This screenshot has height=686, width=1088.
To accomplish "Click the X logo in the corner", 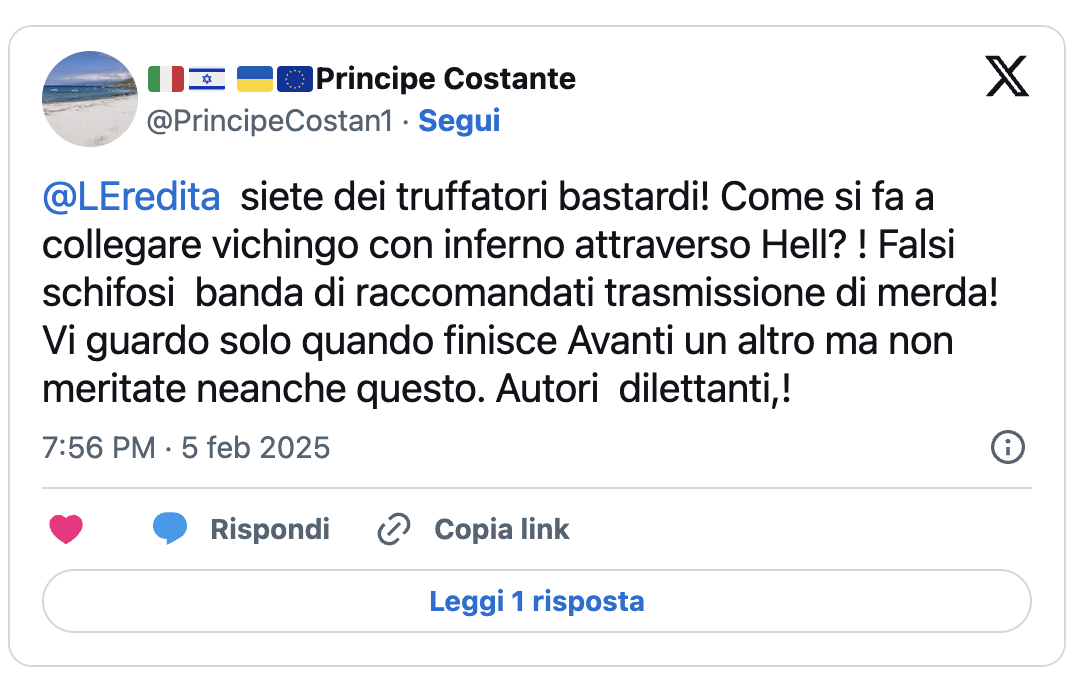I will 1007,77.
